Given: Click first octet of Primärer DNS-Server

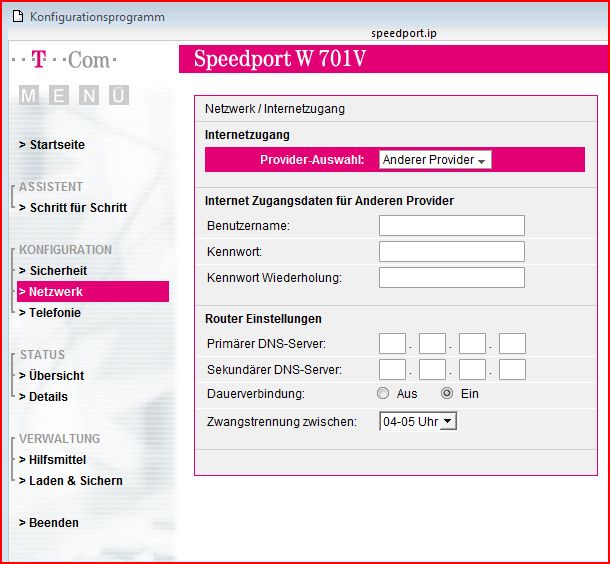Looking at the screenshot, I should 392,343.
